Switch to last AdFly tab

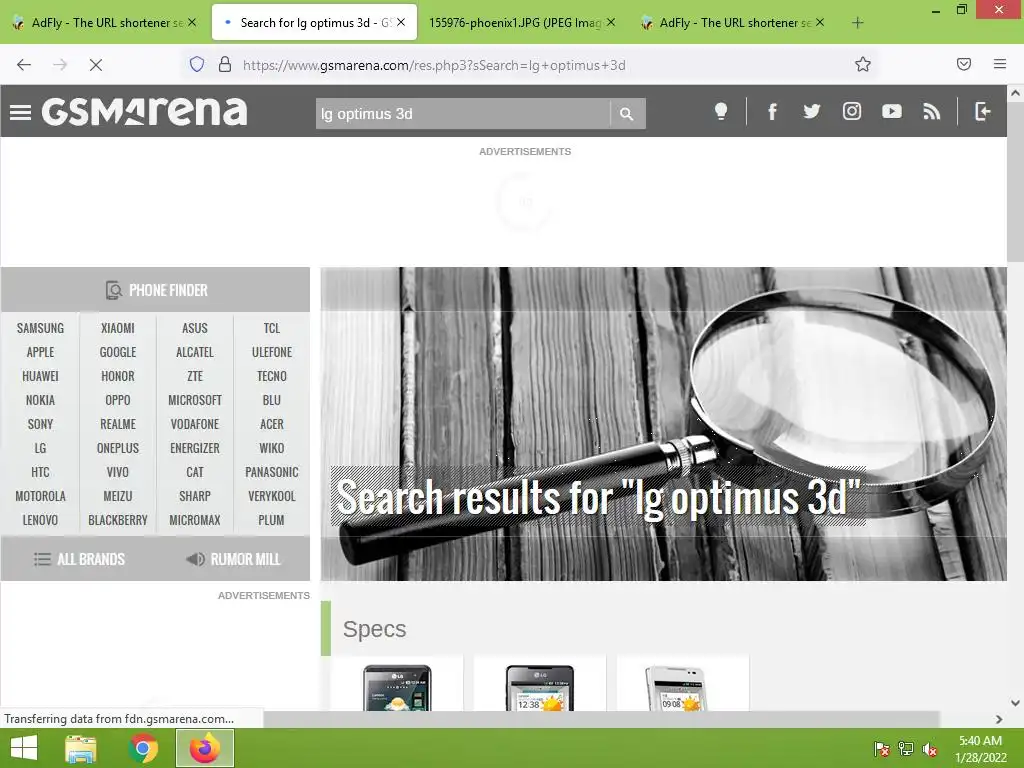coord(733,22)
